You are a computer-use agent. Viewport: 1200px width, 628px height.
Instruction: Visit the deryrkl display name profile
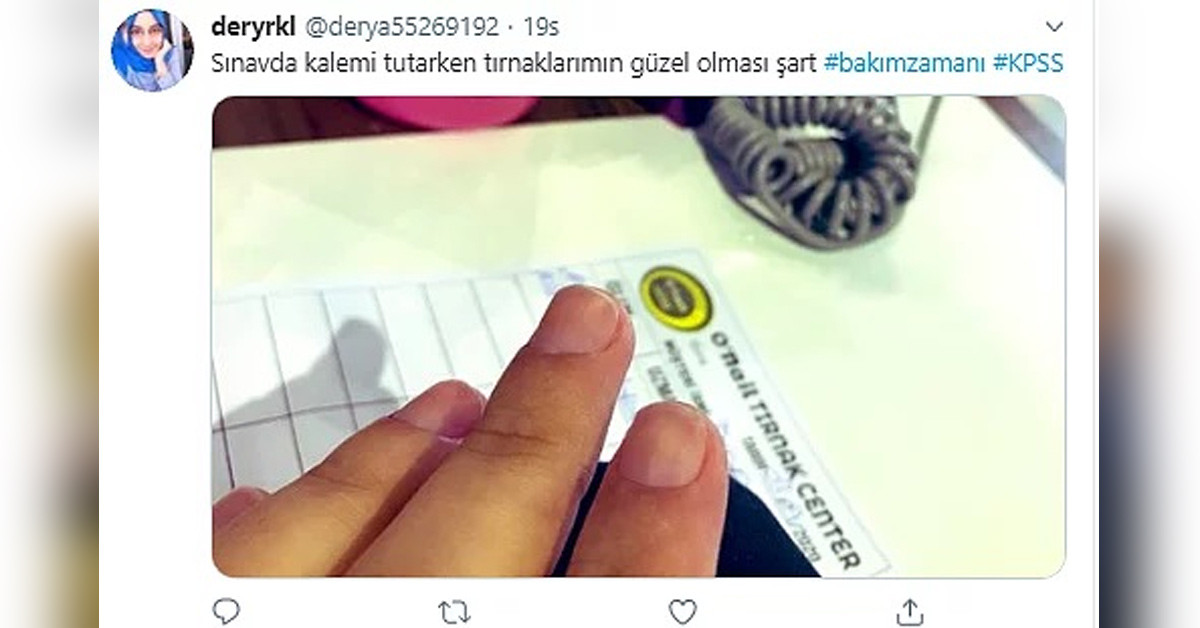pos(252,27)
